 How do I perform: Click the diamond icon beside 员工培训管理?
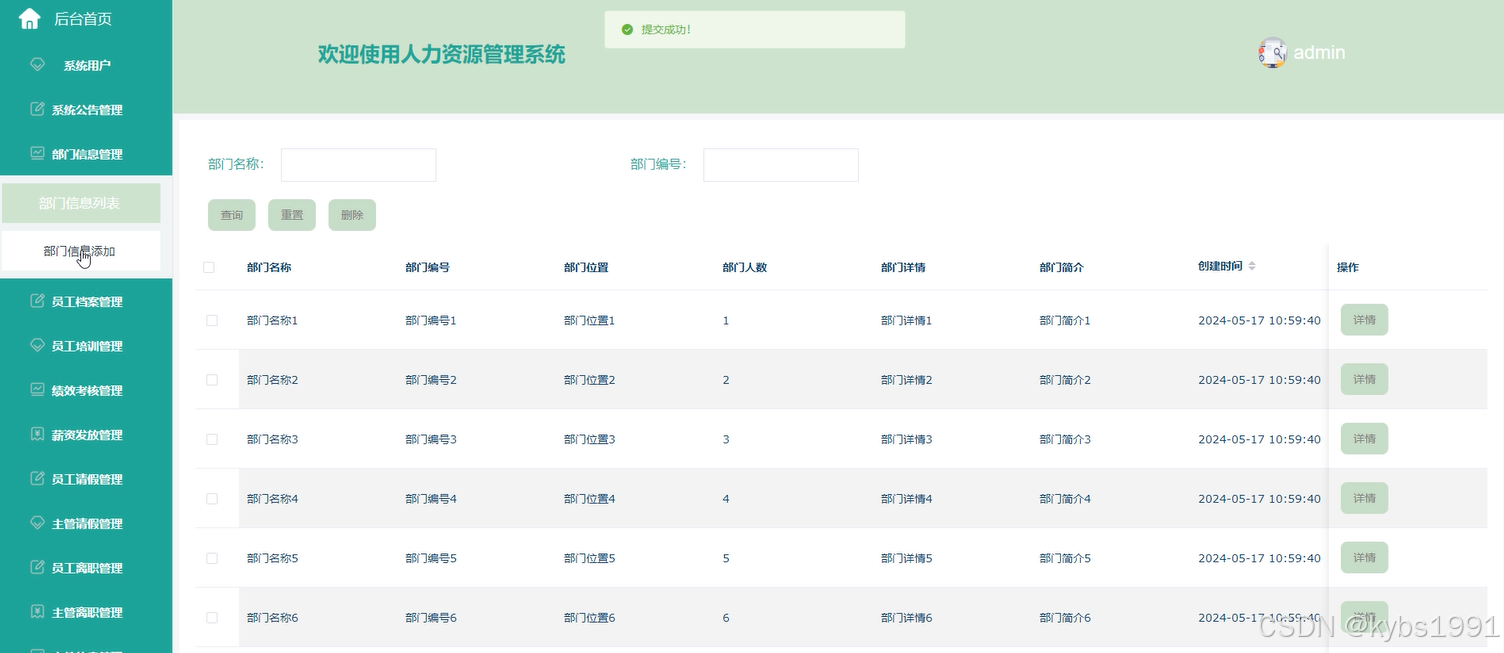[37, 345]
